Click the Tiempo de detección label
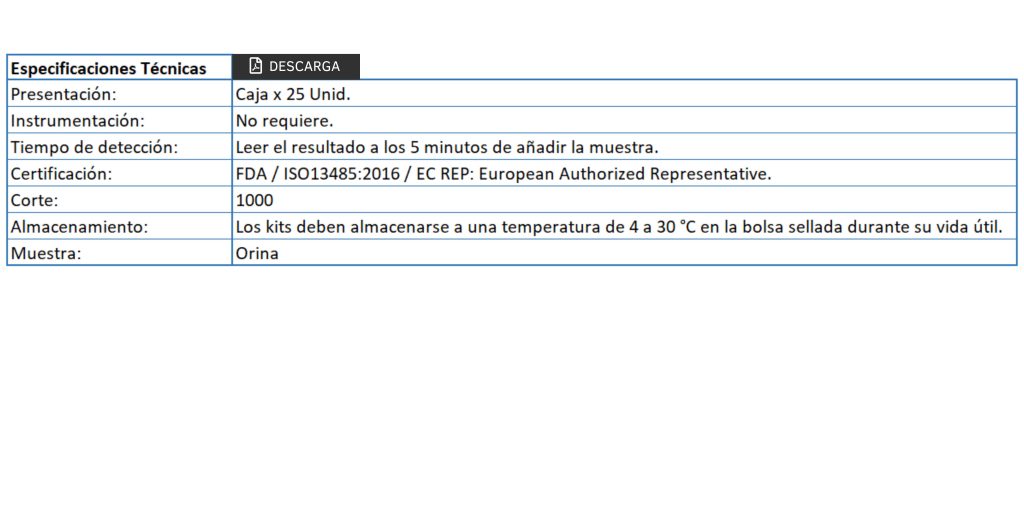 (95, 148)
